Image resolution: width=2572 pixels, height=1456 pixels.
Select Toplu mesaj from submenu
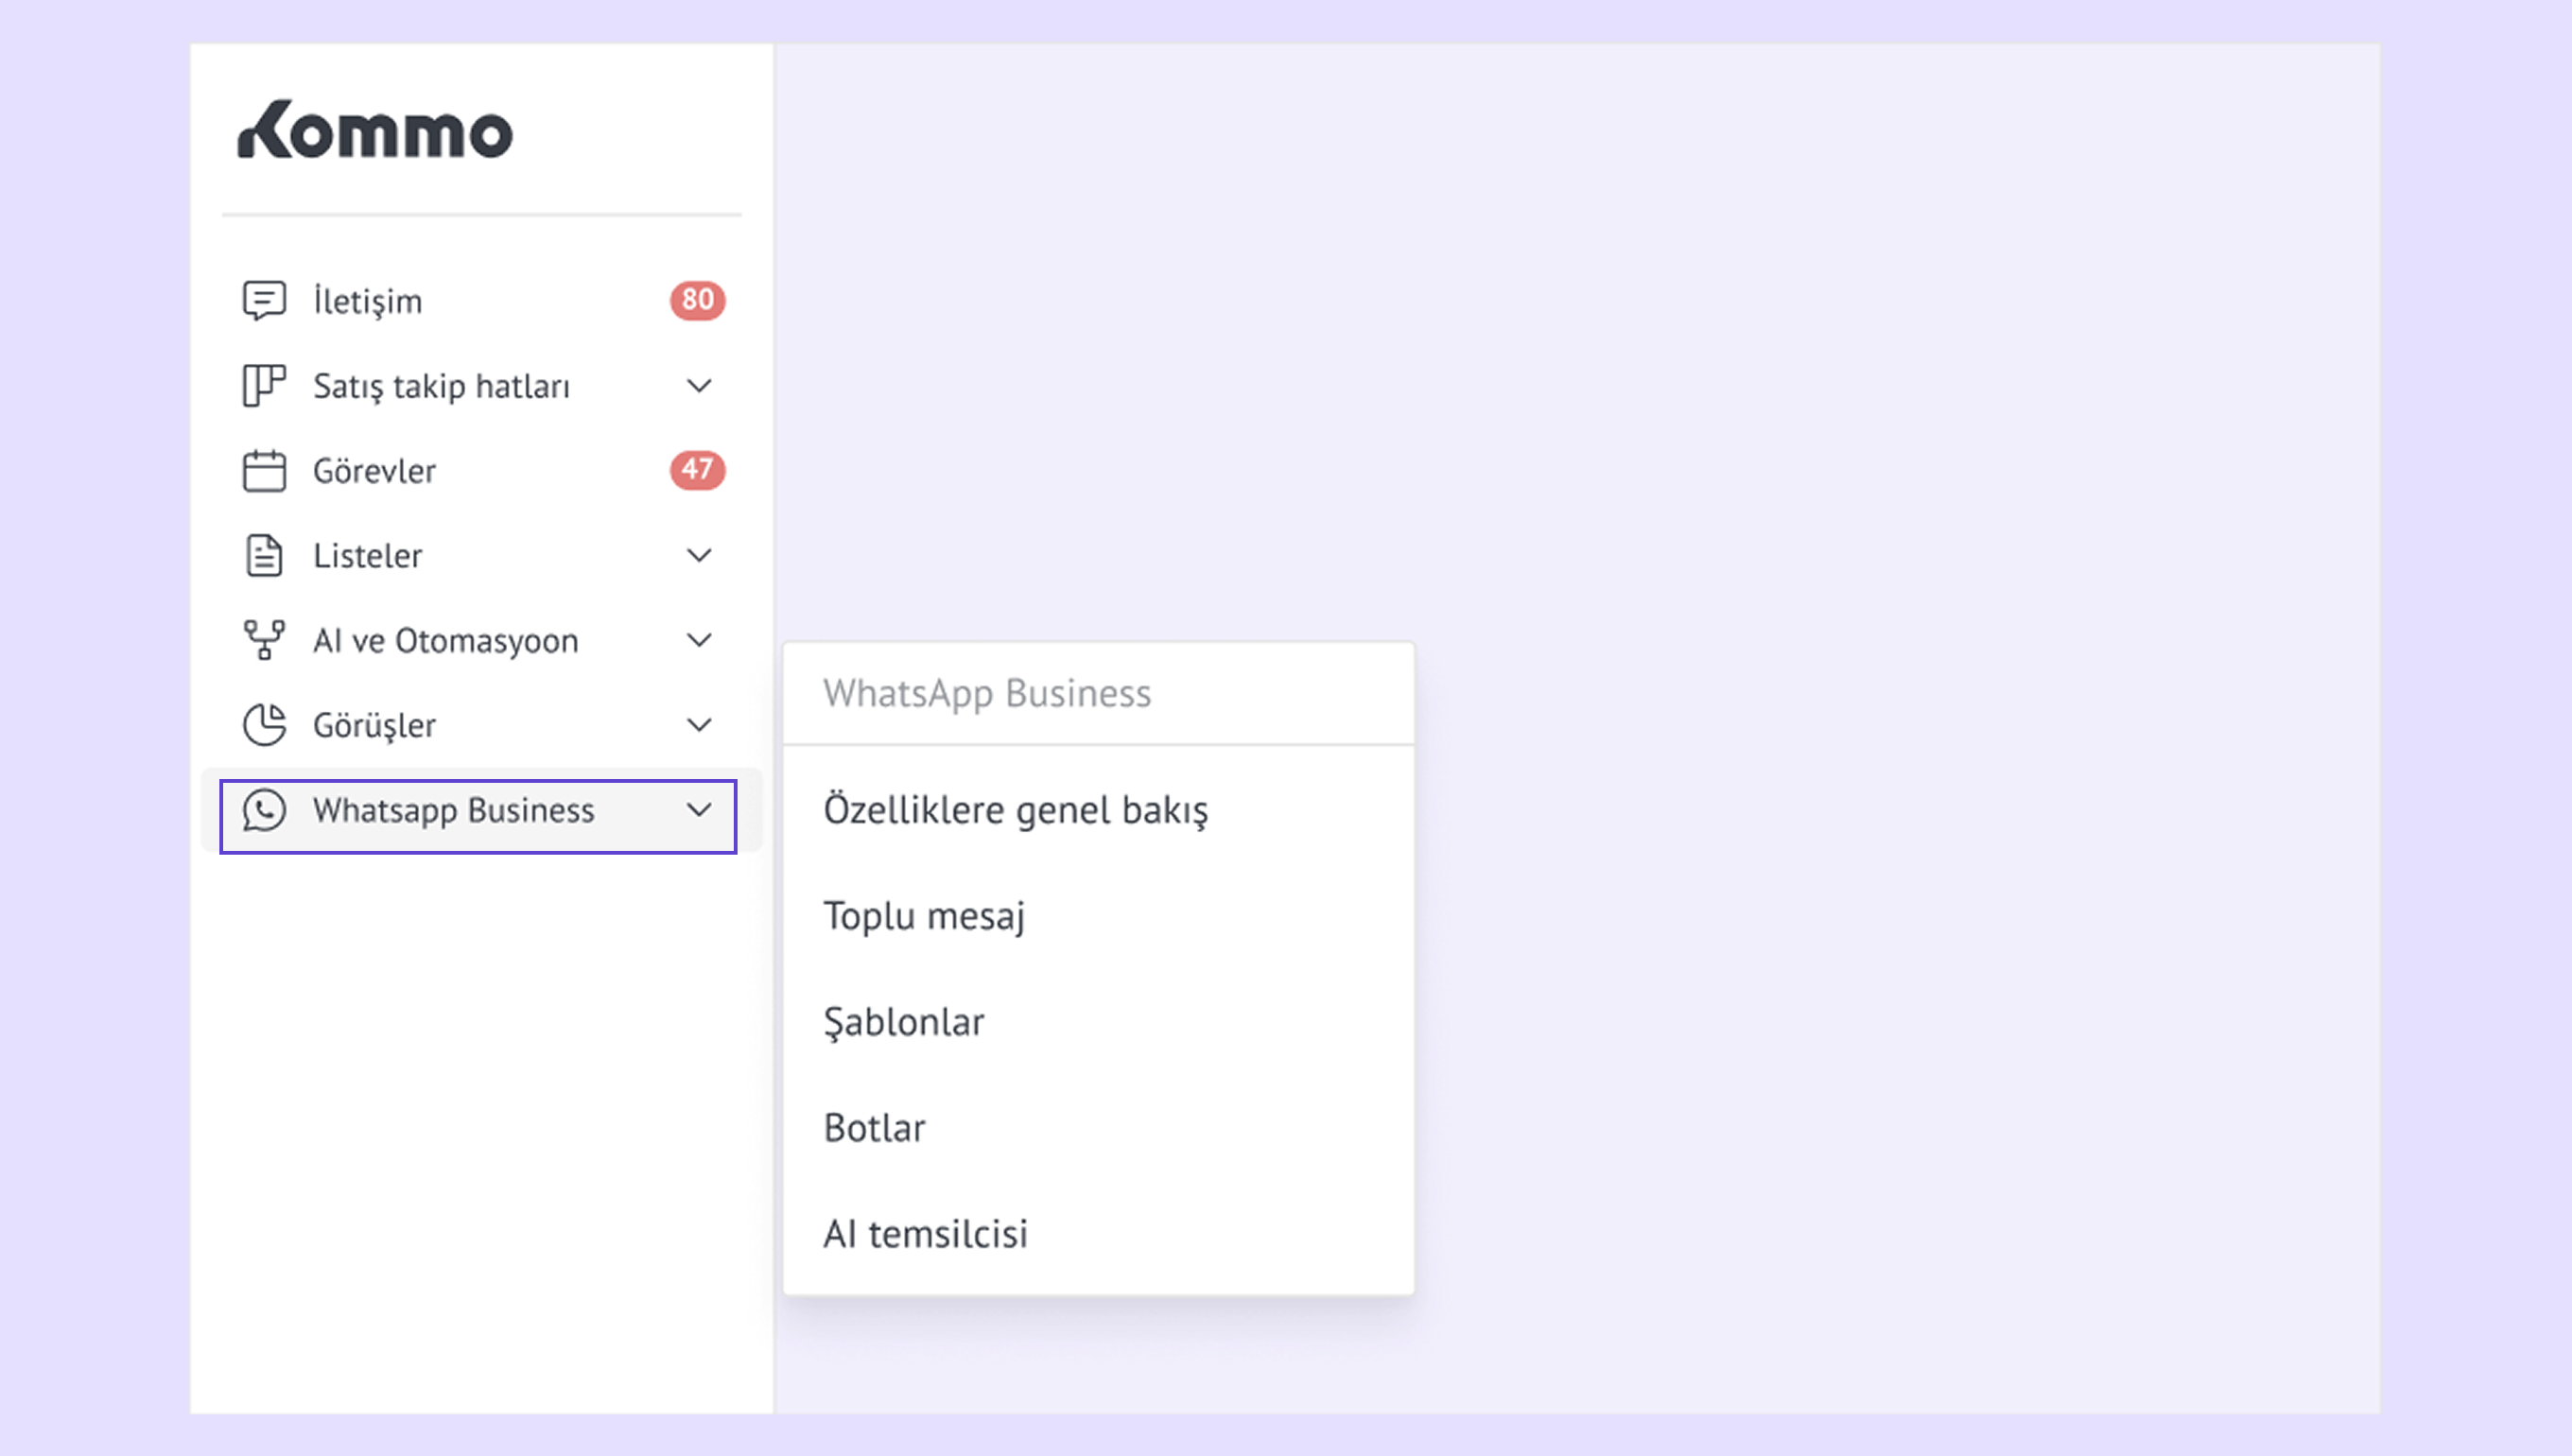coord(924,916)
